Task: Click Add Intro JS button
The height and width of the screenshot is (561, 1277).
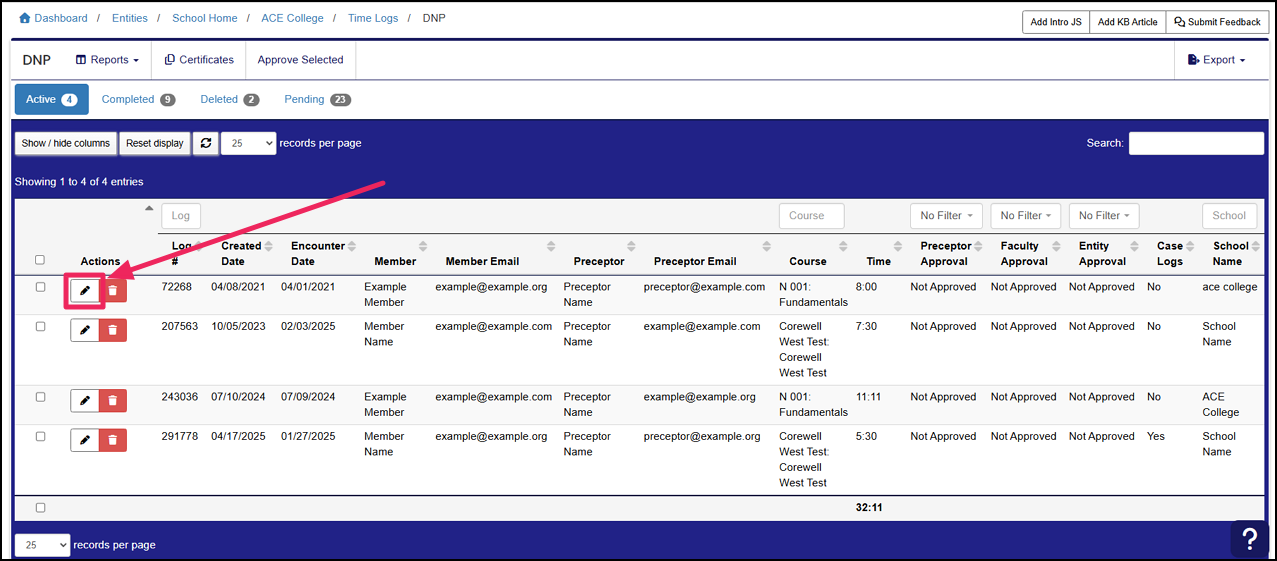Action: 1056,22
